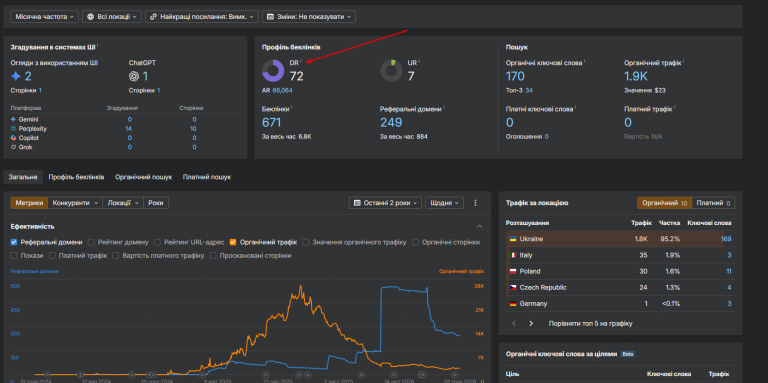Open Реферальні домени value 249

pyautogui.click(x=391, y=122)
